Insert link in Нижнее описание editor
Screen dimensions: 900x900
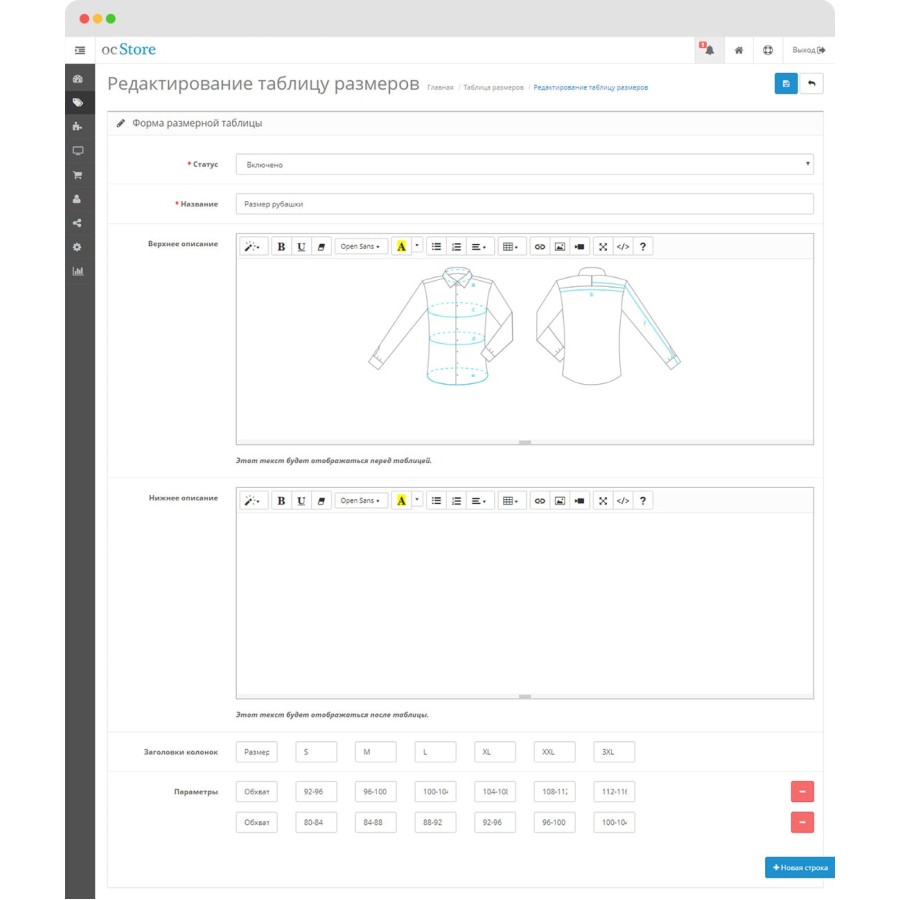540,501
